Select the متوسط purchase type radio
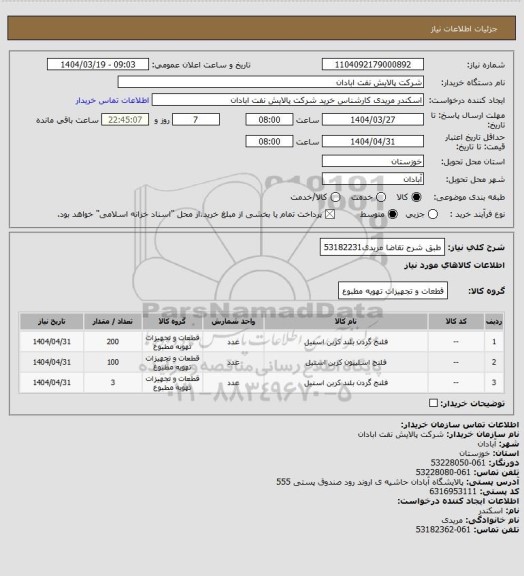Viewport: 524px width, 576px height. pyautogui.click(x=393, y=215)
